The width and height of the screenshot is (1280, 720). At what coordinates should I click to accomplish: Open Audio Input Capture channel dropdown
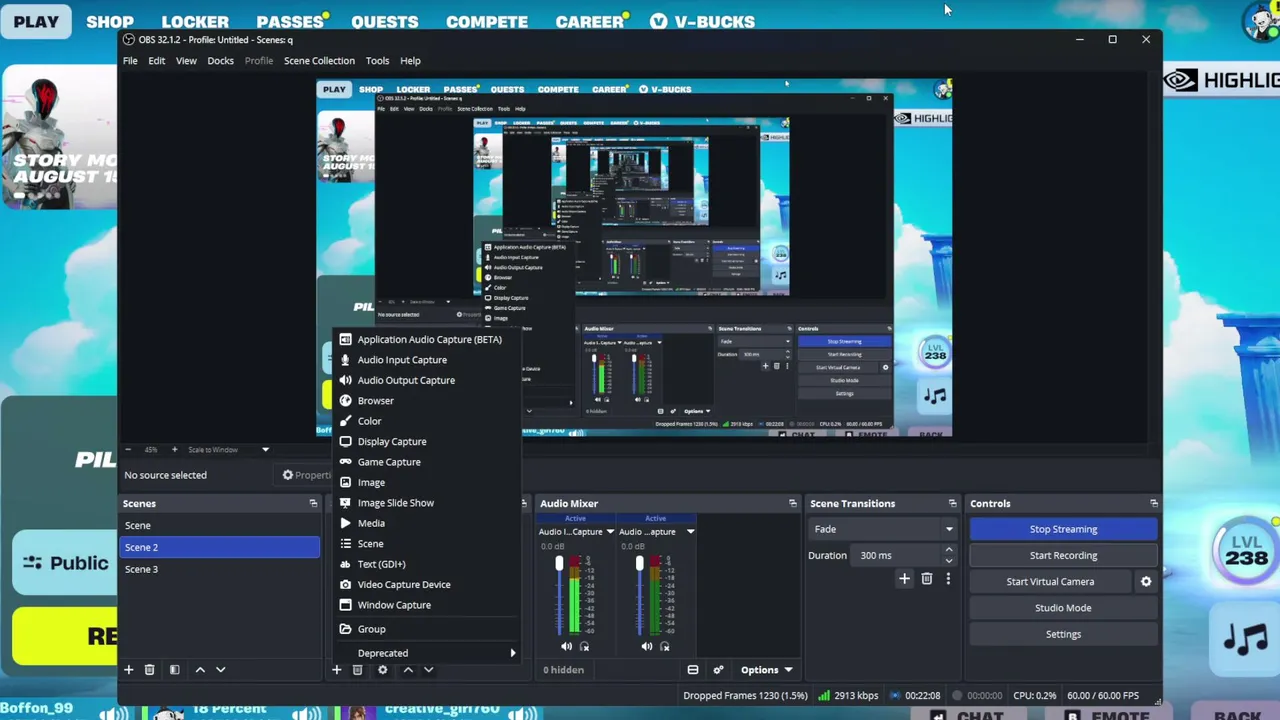(x=610, y=532)
